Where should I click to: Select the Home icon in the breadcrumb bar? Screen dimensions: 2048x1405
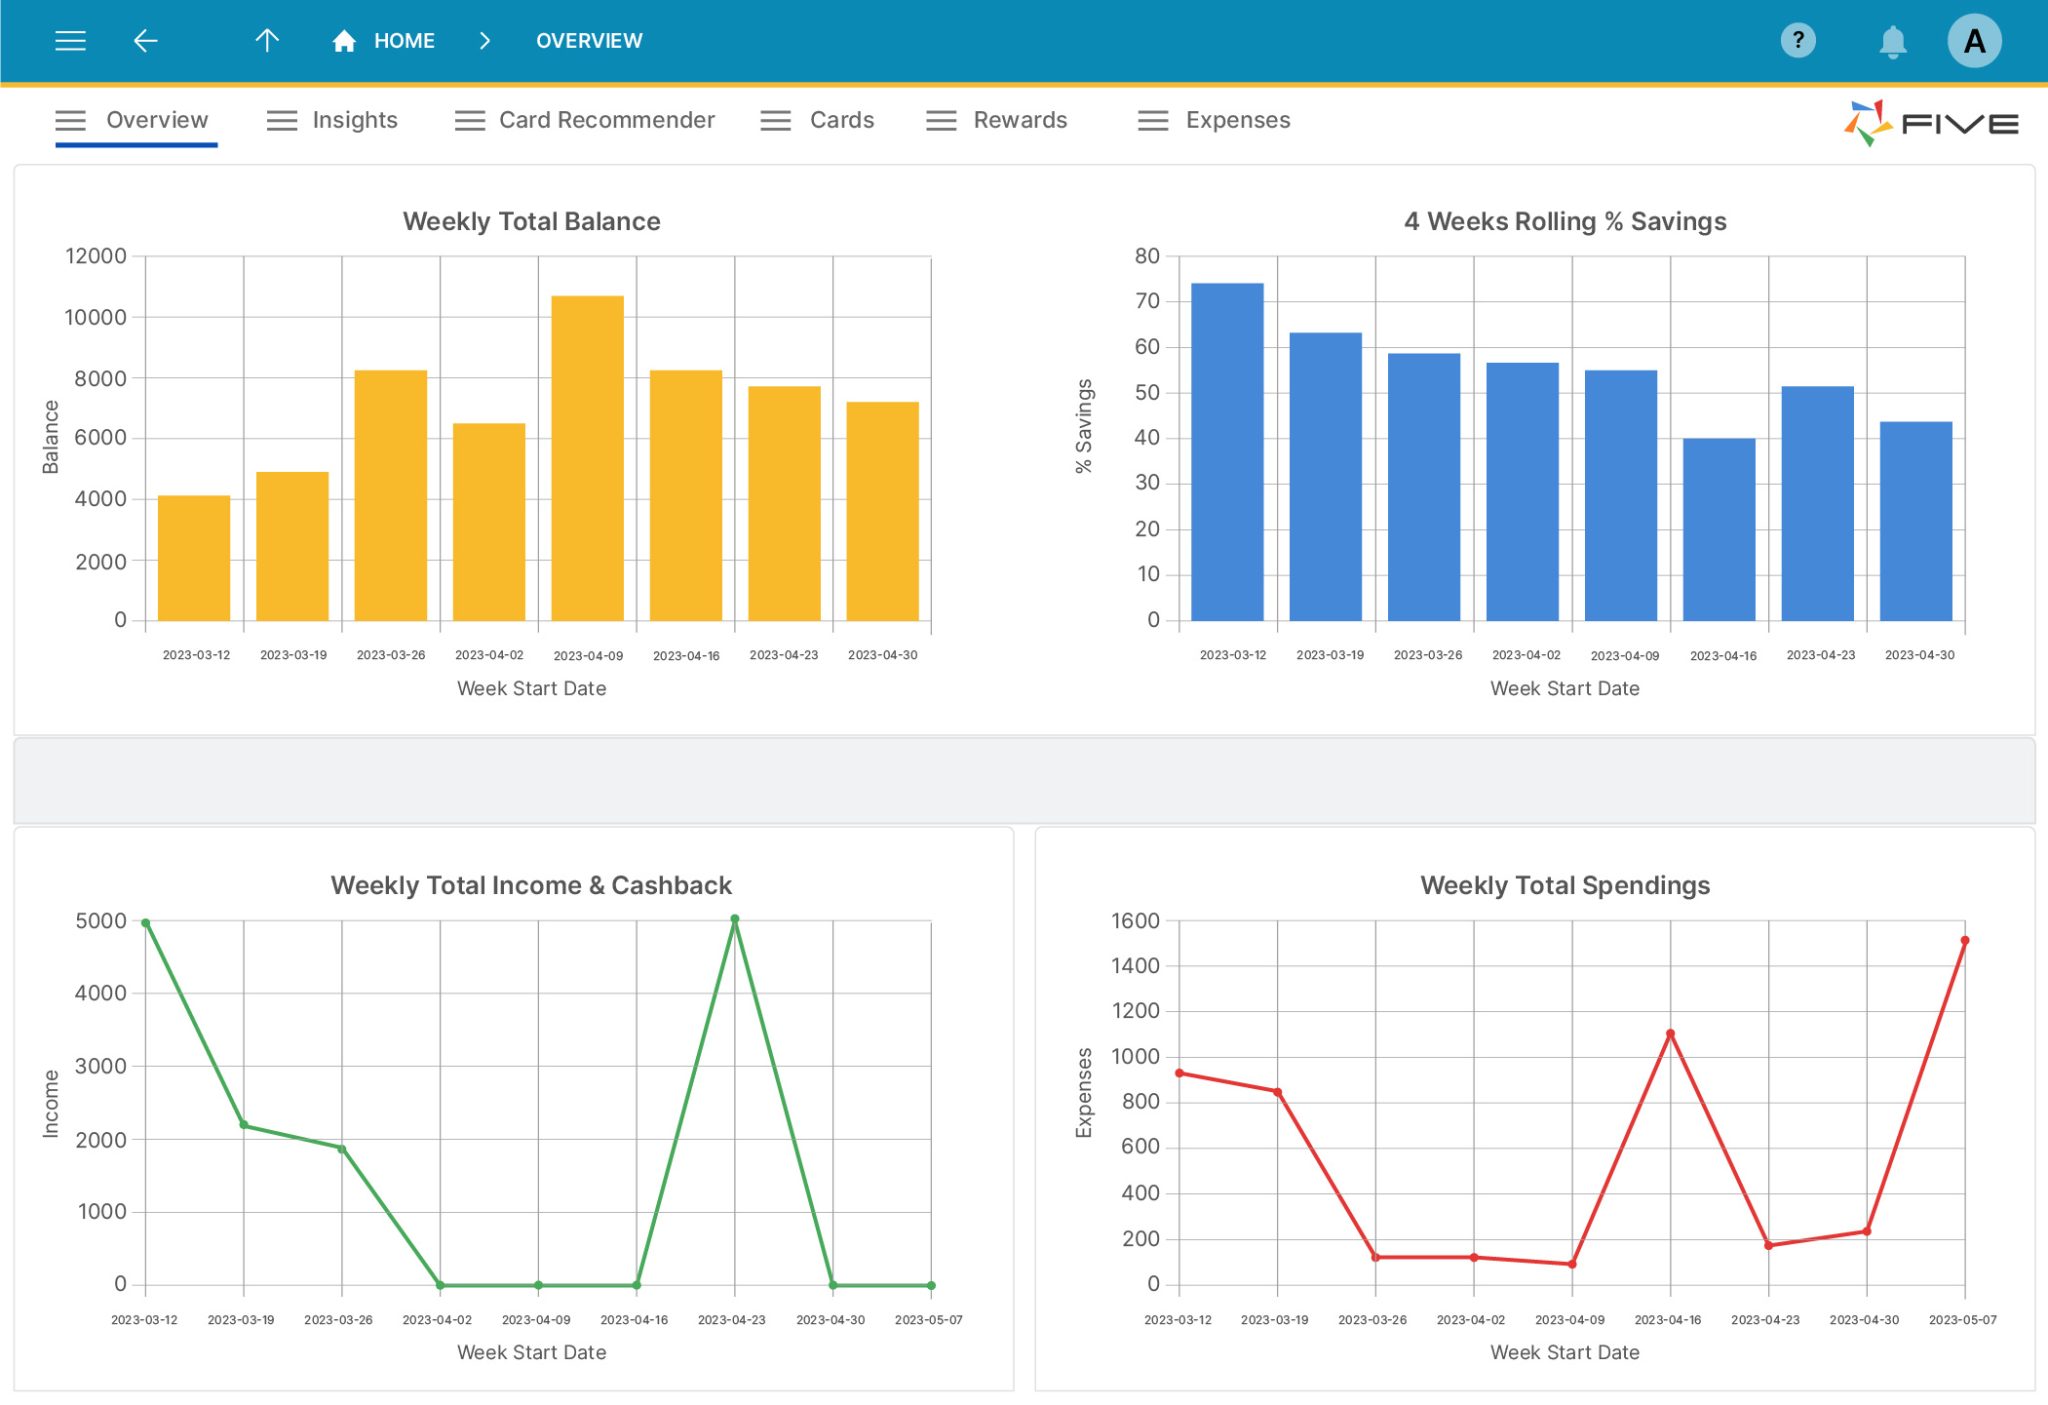coord(344,40)
